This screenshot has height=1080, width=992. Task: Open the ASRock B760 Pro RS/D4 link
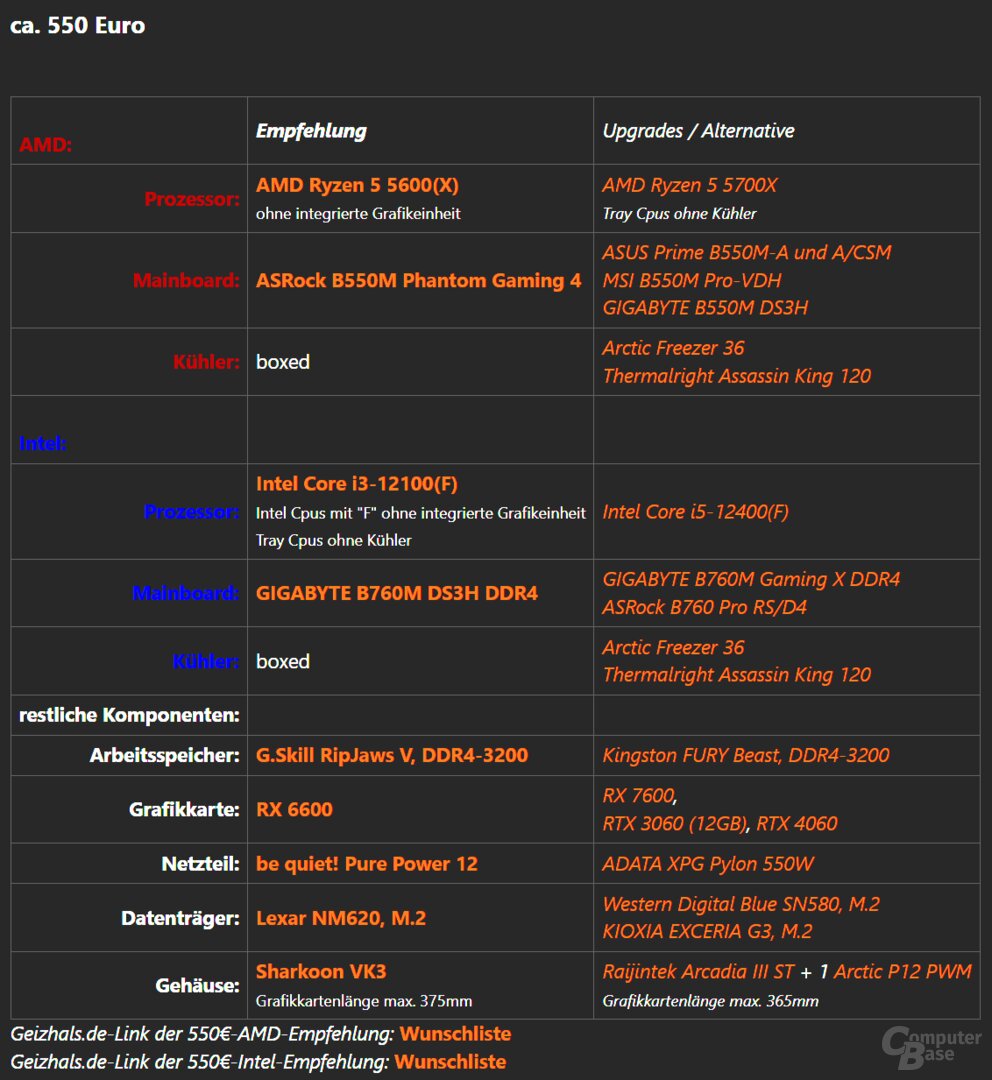pos(704,608)
